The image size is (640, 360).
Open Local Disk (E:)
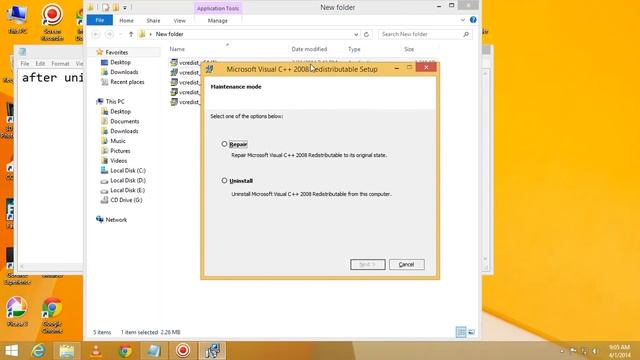127,190
